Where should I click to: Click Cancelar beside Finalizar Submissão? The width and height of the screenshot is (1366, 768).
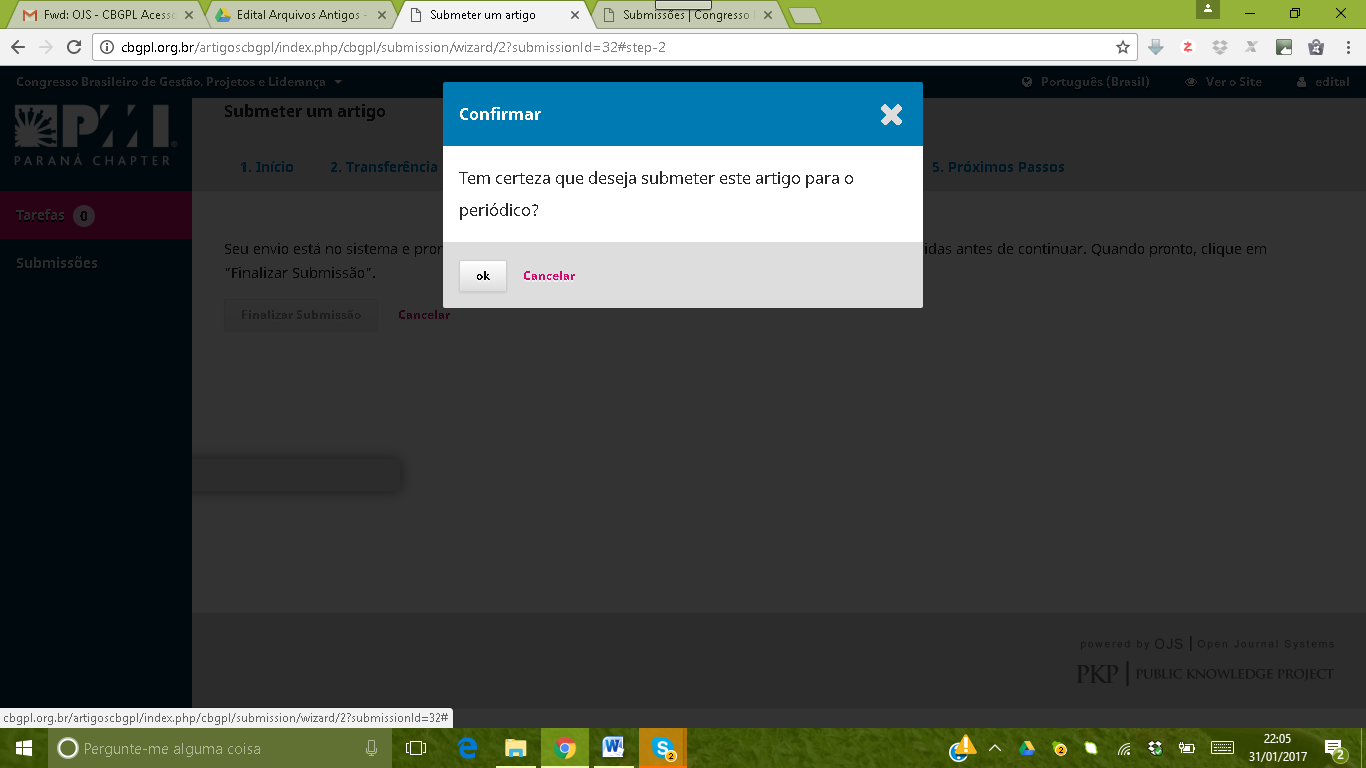pos(424,314)
